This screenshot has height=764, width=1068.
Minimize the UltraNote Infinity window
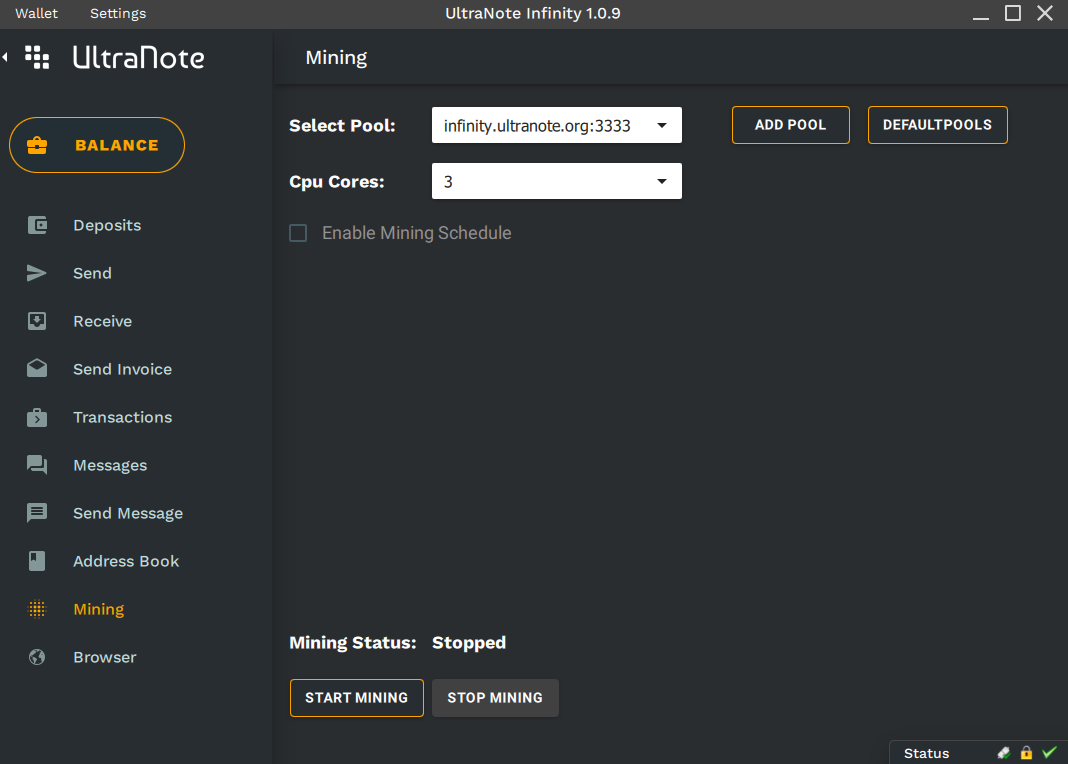(x=981, y=18)
